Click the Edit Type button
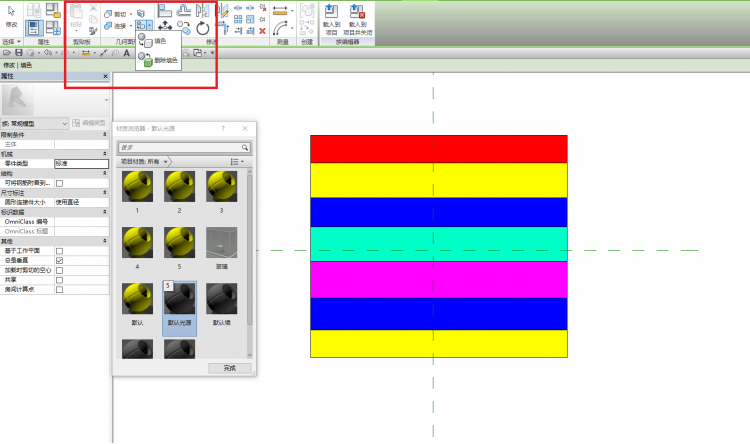Viewport: 750px width, 444px height. coord(88,123)
